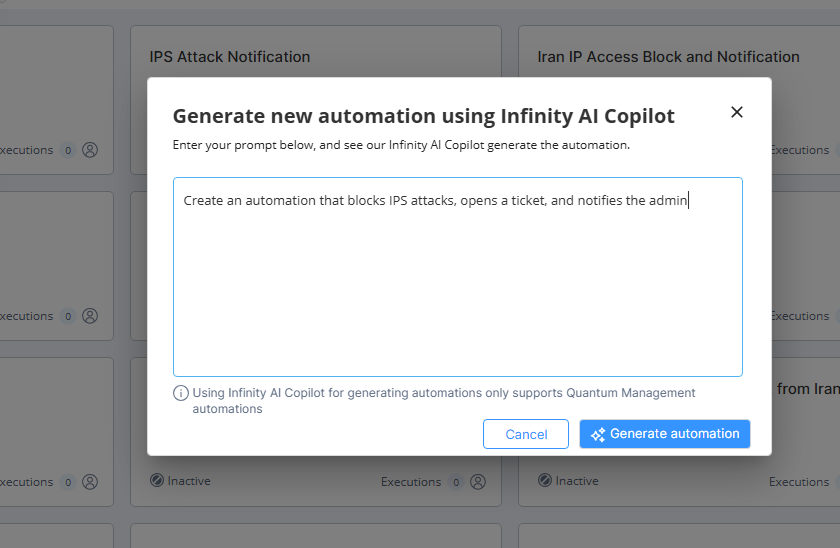Click the Executions label in bottom-right Inactive card
The image size is (840, 548).
pyautogui.click(x=799, y=482)
